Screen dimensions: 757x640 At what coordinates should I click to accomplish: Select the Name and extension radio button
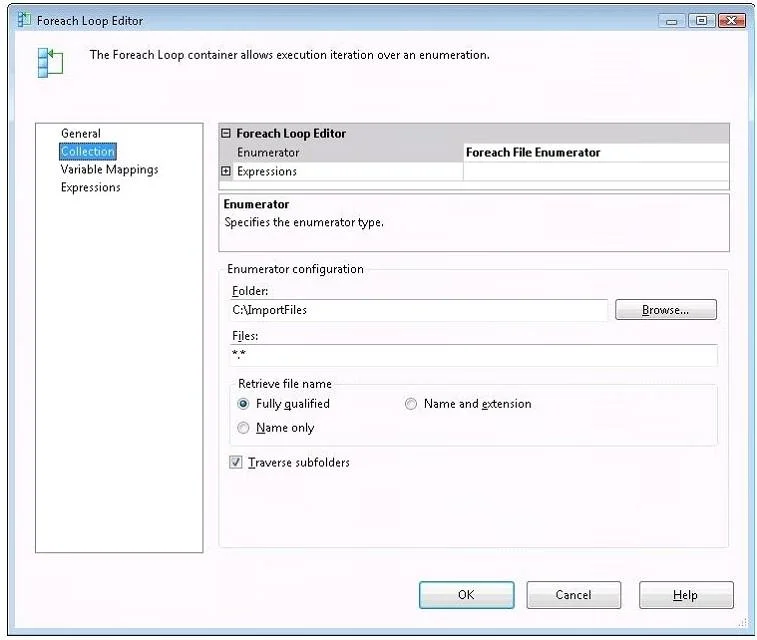411,403
